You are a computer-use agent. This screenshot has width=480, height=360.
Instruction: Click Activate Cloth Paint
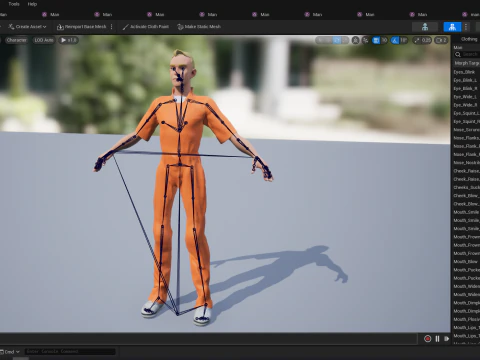(x=146, y=27)
